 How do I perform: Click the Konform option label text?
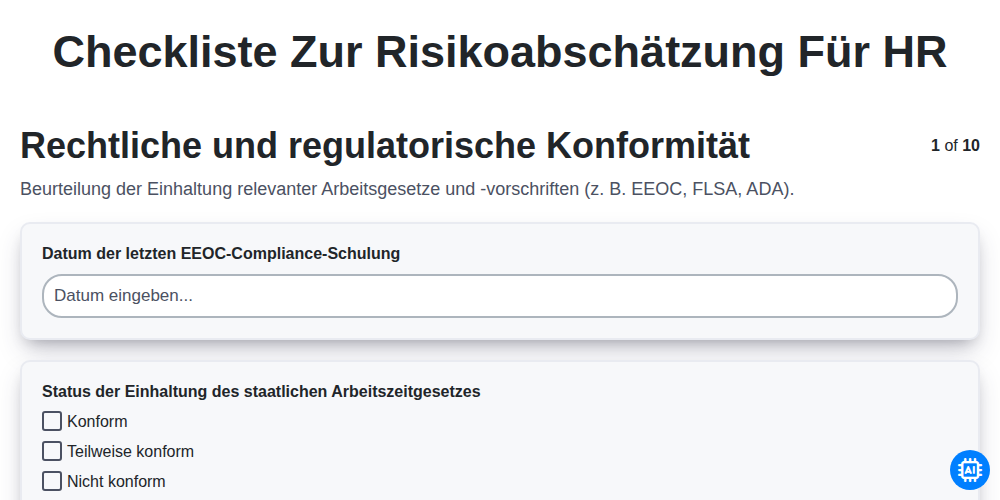point(97,422)
